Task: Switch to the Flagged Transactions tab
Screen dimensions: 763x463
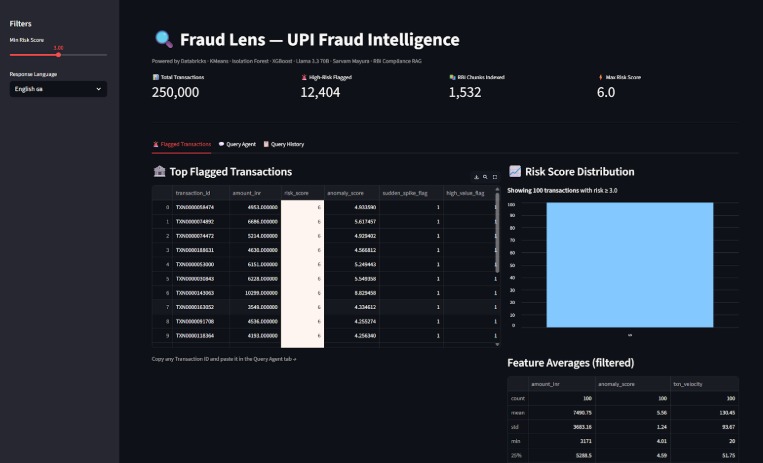Action: coord(182,145)
